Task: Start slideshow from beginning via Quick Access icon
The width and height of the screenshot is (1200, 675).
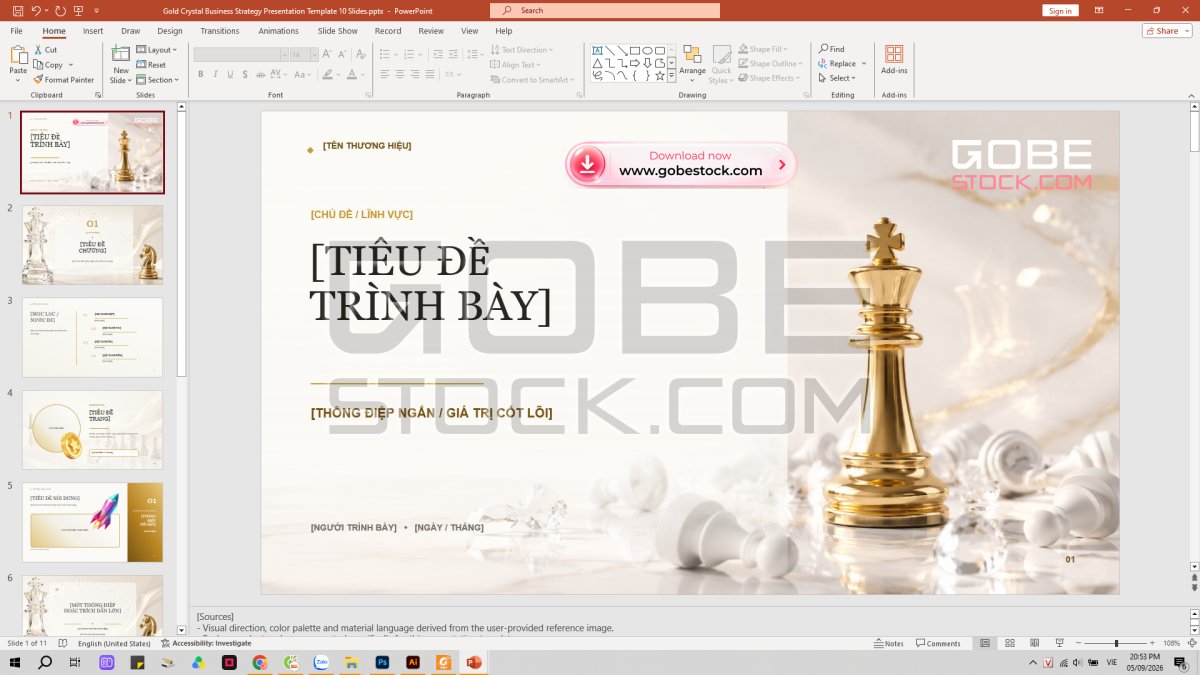Action: pos(80,10)
